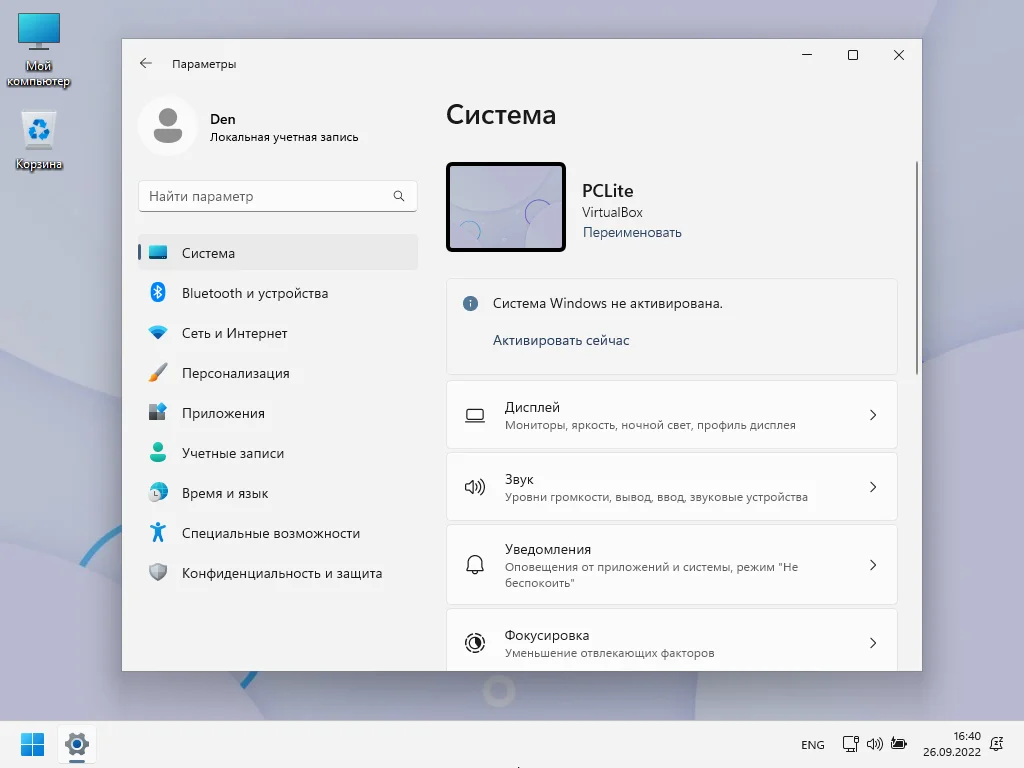Open the Windows Start button
This screenshot has height=768, width=1024.
point(33,744)
